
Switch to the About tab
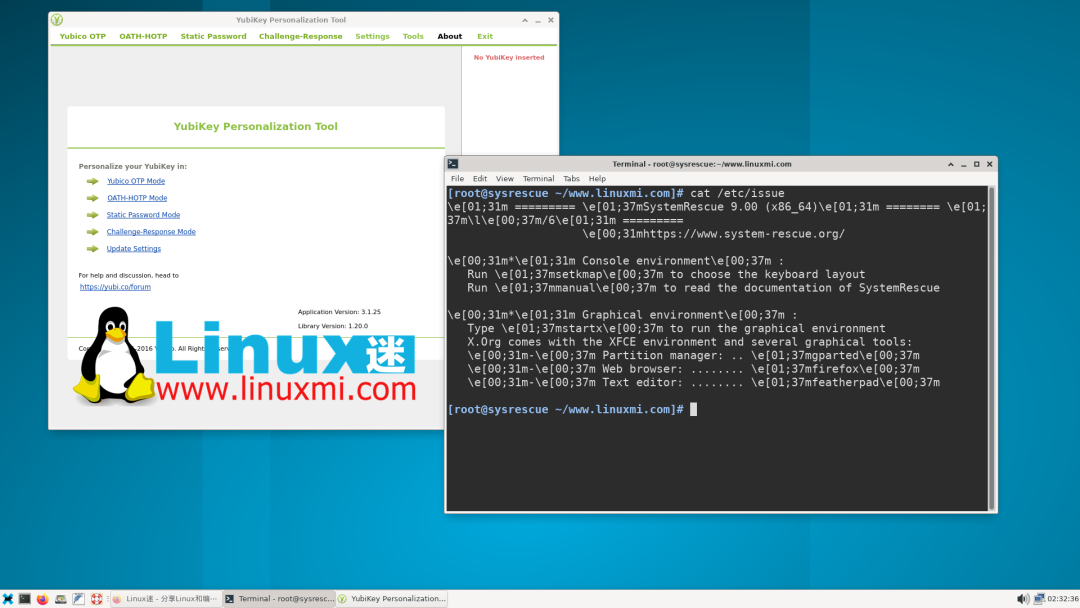pos(449,36)
